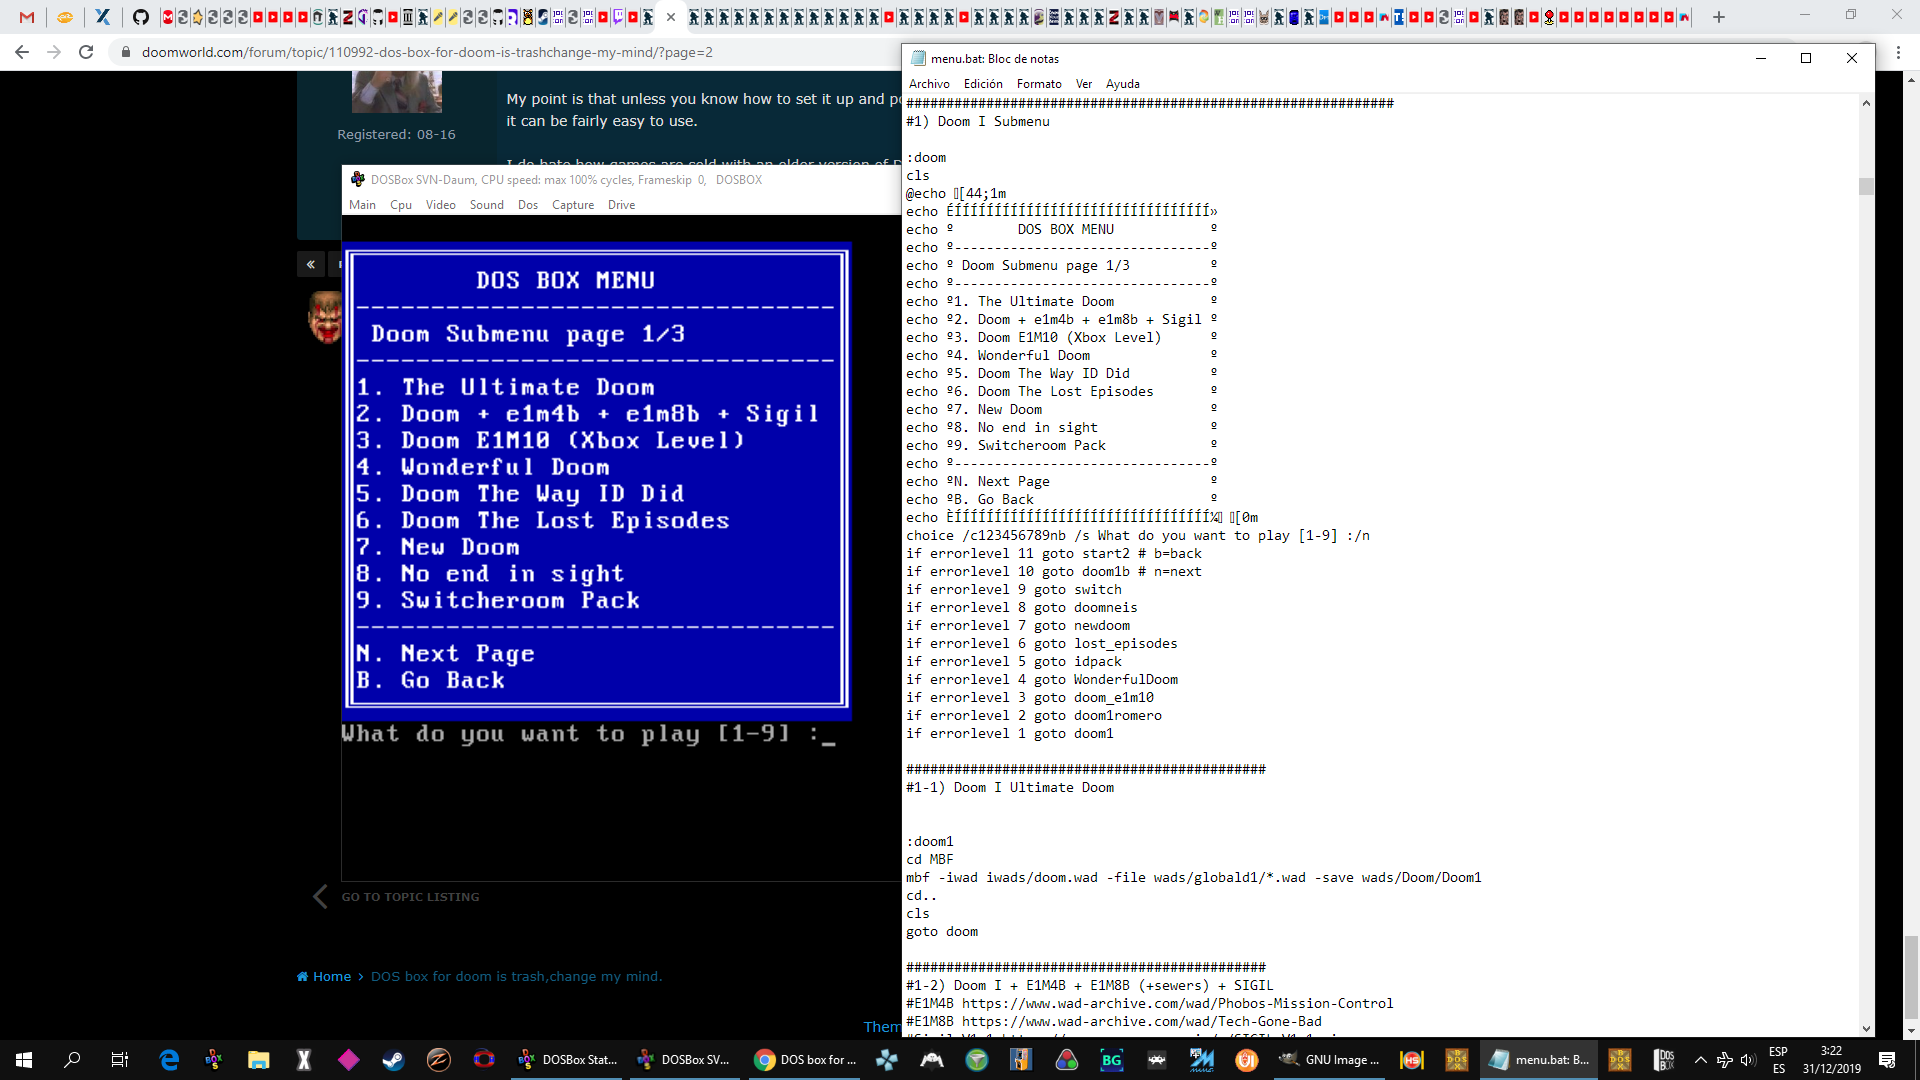Go back in Chrome browser history
This screenshot has width=1920, height=1080.
click(x=22, y=52)
